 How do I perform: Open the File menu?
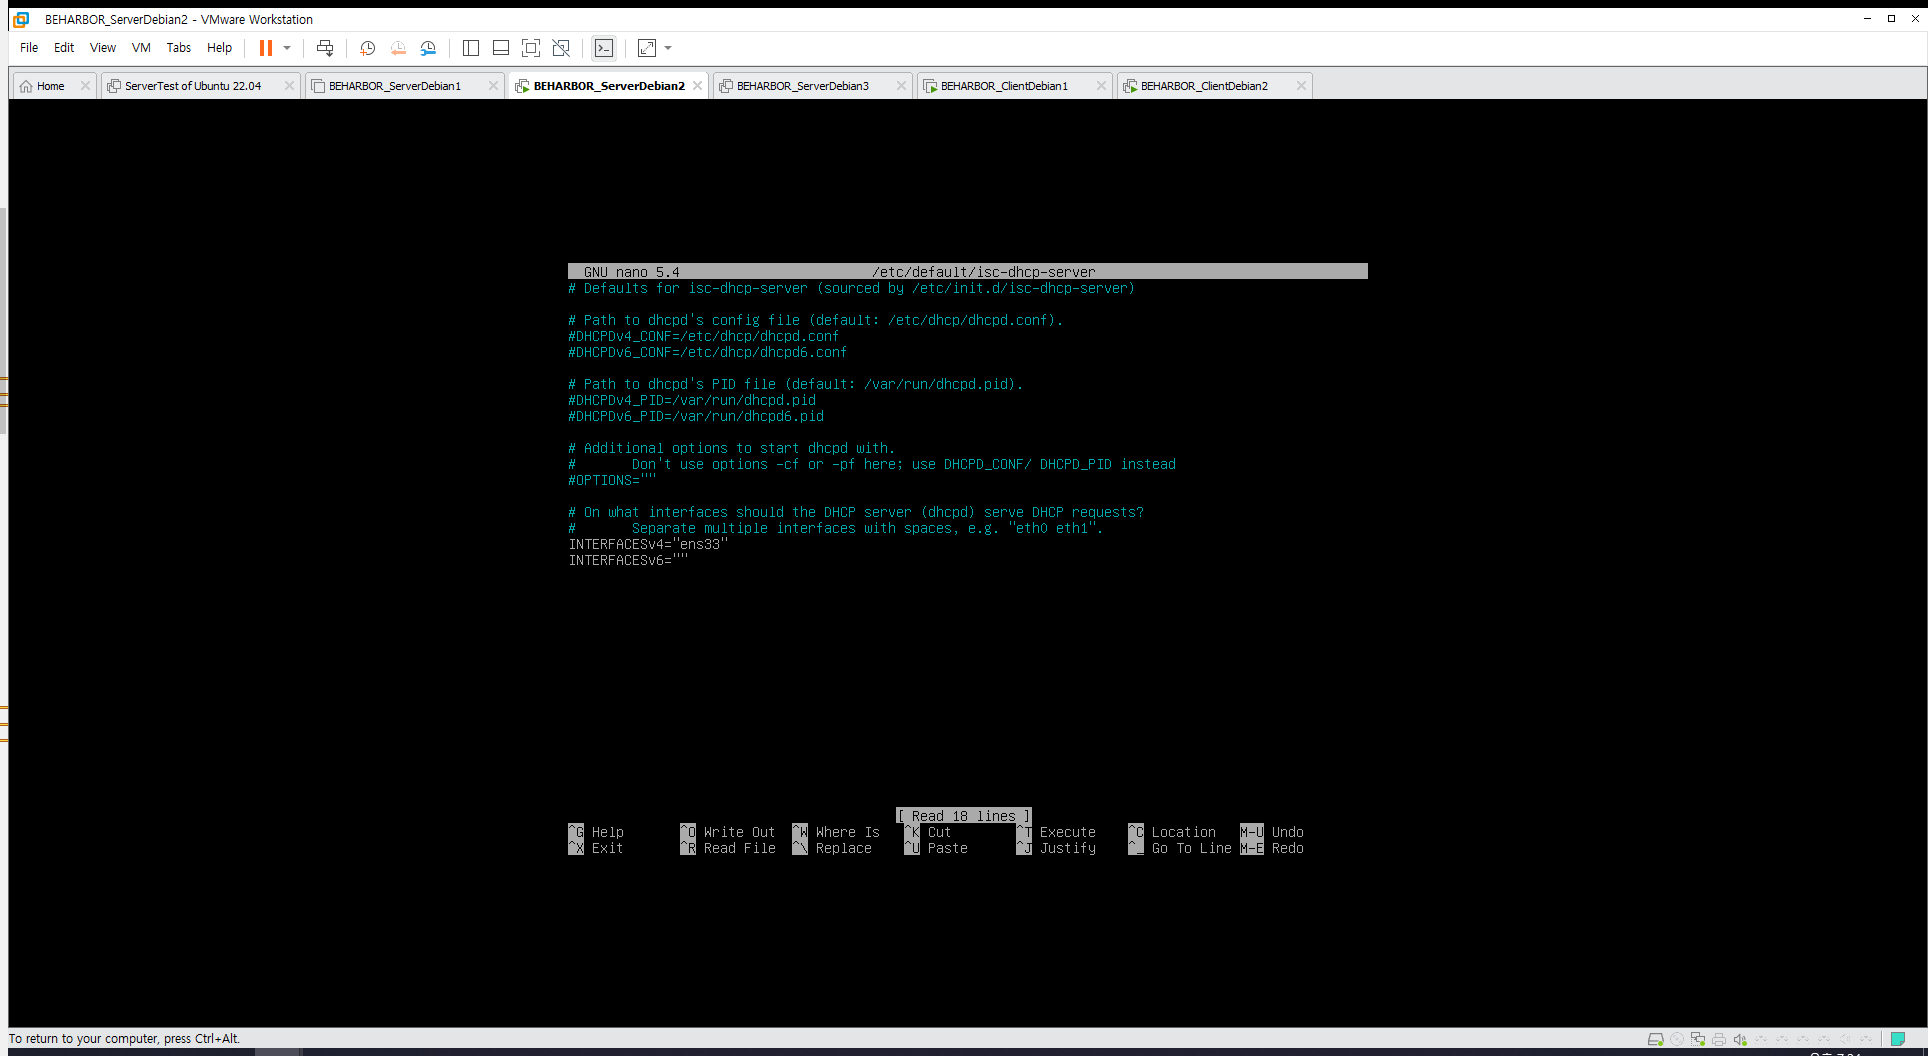29,47
